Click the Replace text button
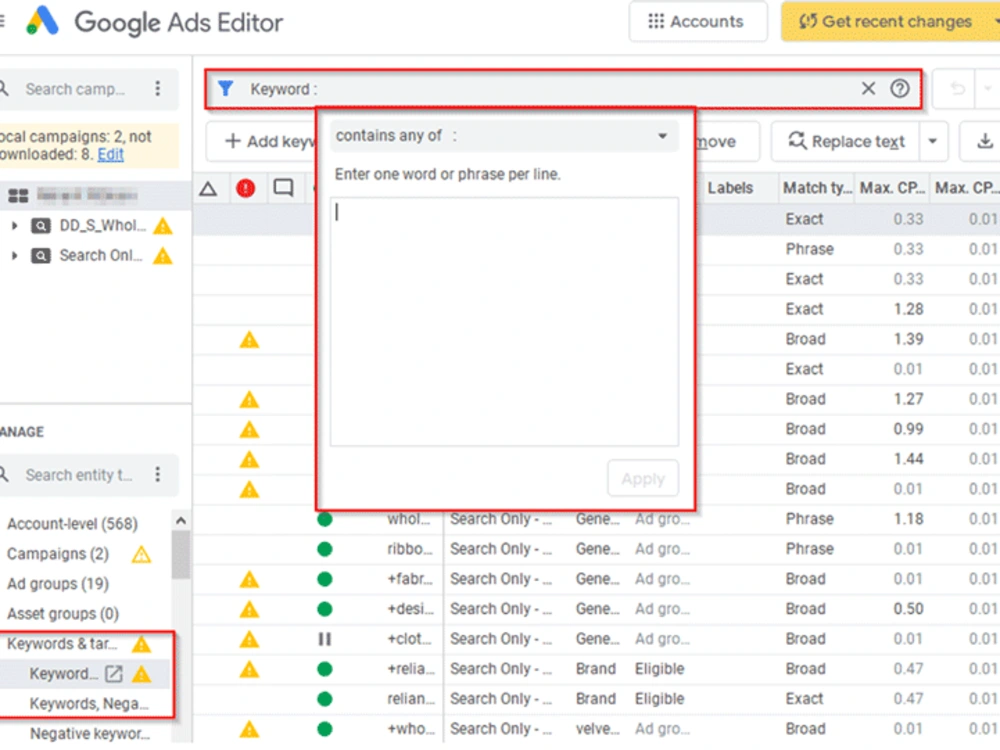 [846, 141]
